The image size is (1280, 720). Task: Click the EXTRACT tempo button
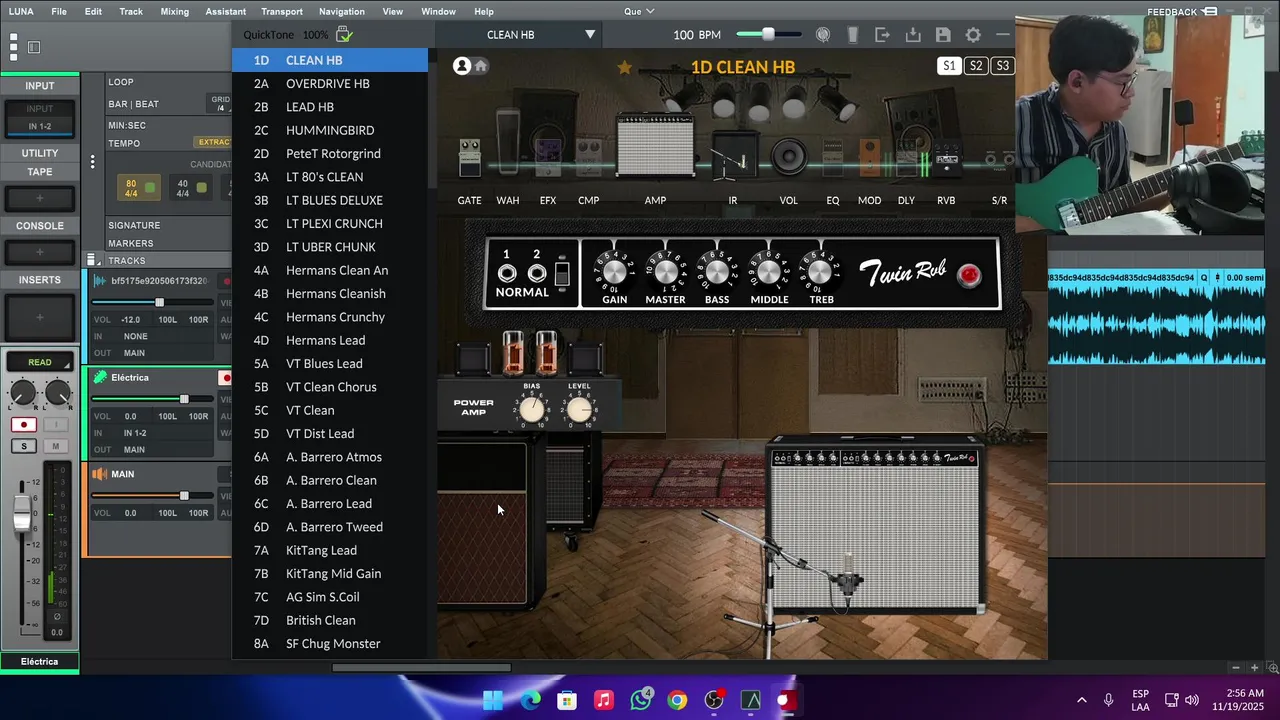click(x=213, y=142)
